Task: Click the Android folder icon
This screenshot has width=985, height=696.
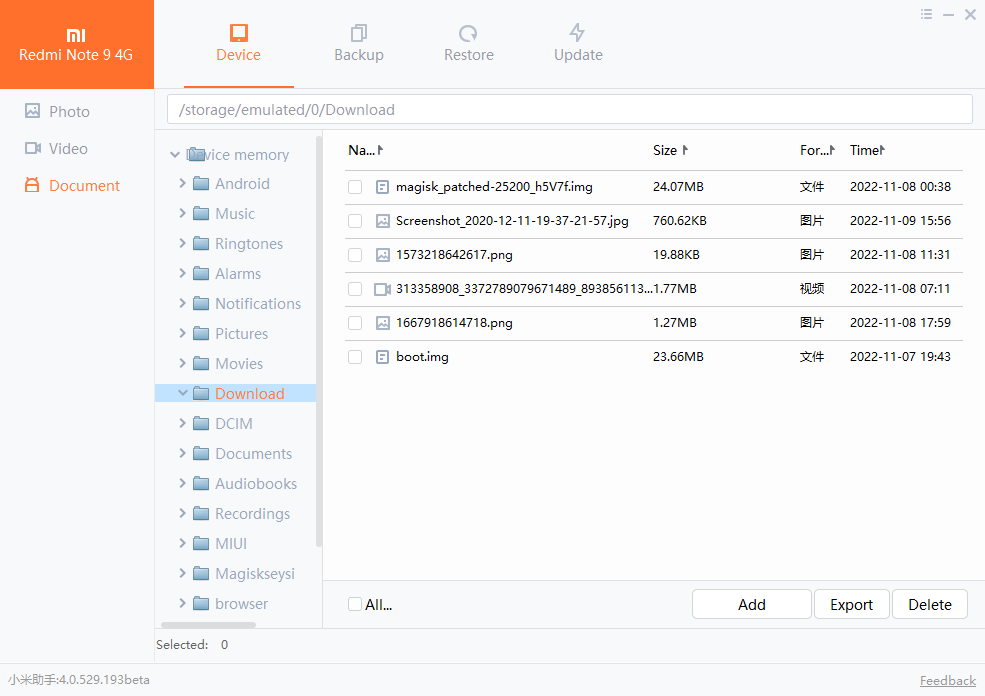Action: click(x=201, y=183)
